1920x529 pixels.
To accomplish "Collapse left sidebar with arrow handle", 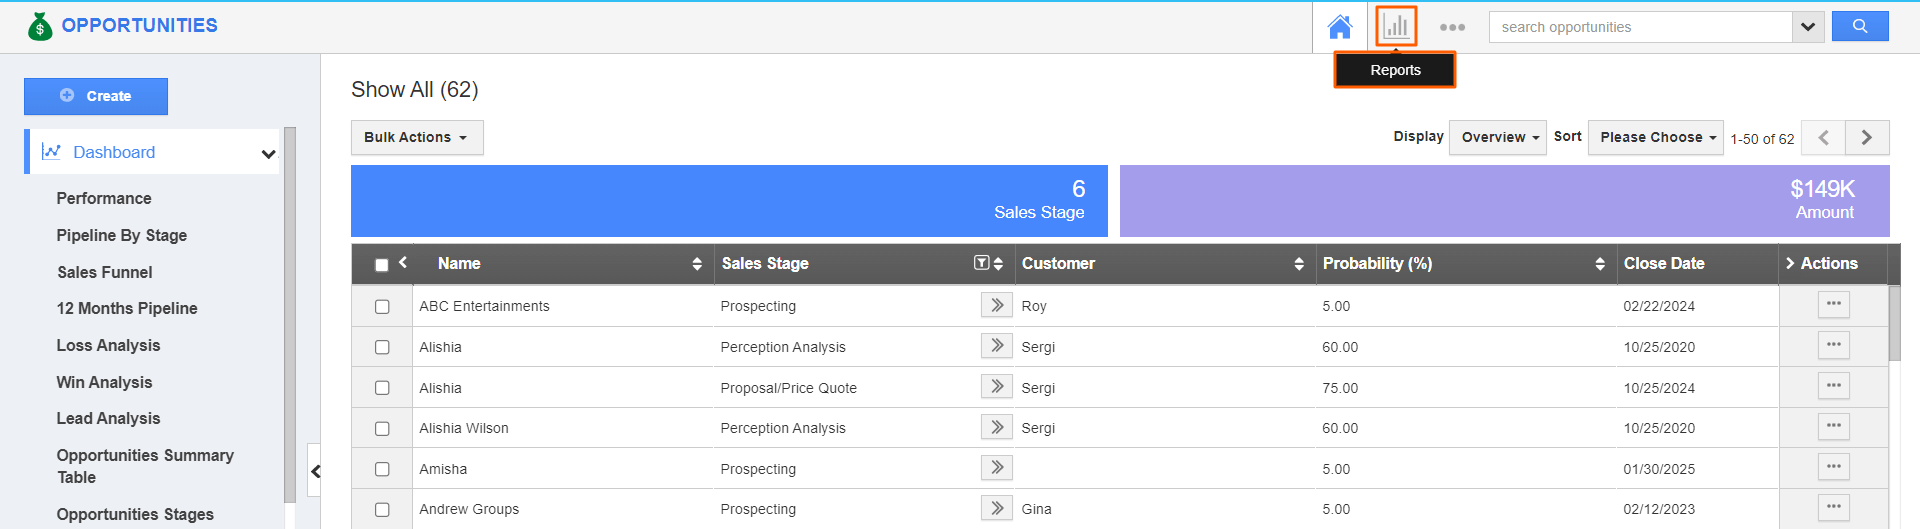I will click(x=315, y=471).
